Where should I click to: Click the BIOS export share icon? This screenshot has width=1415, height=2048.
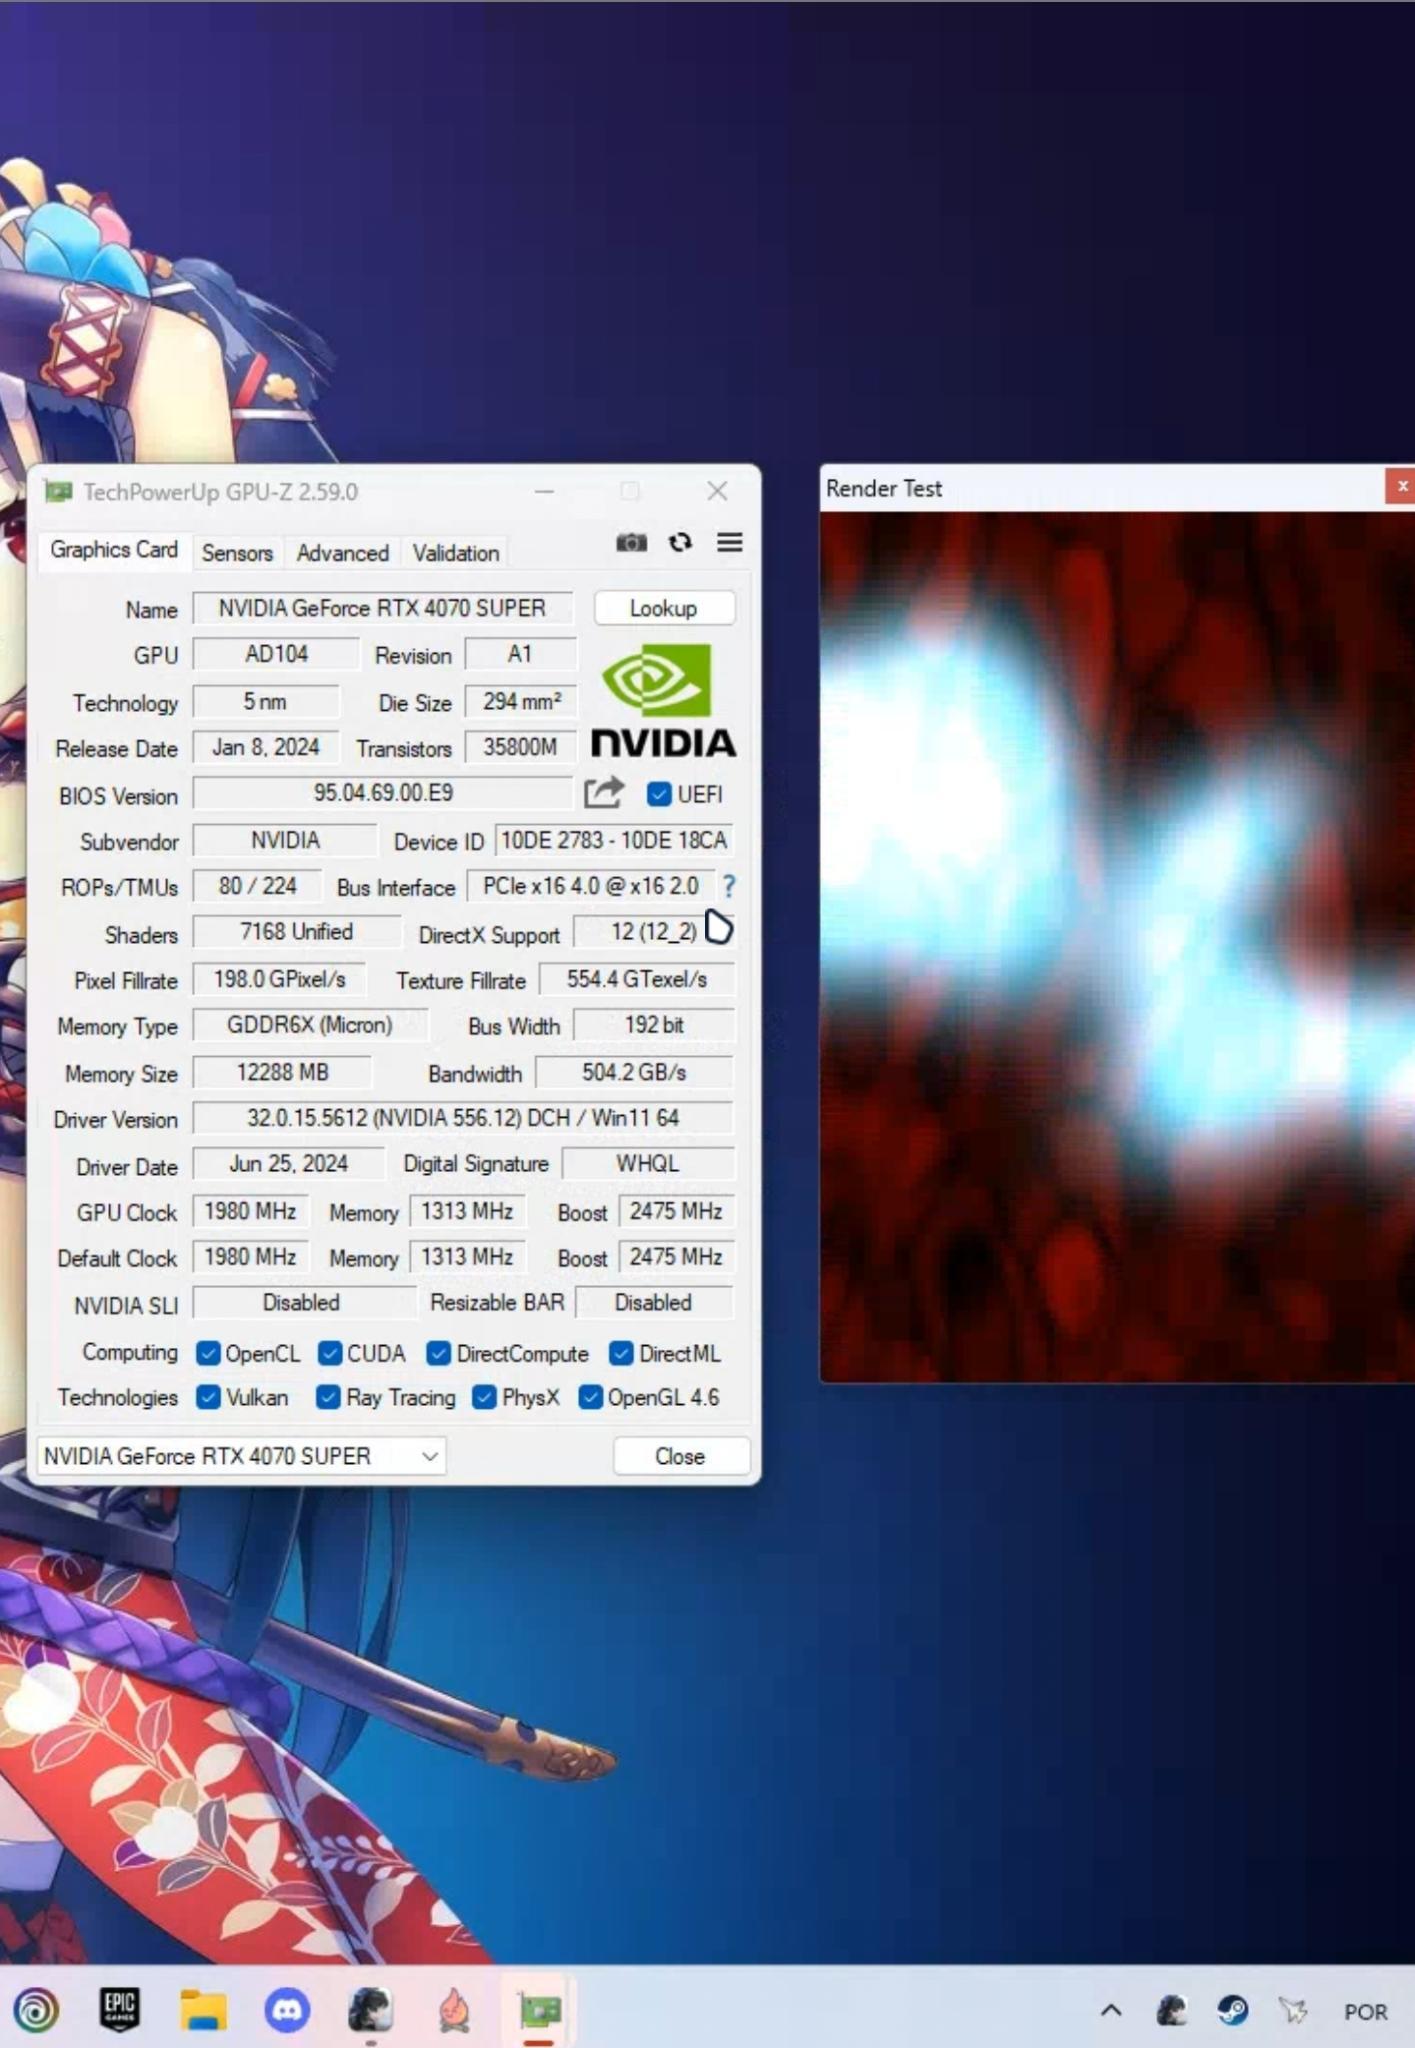[x=604, y=793]
